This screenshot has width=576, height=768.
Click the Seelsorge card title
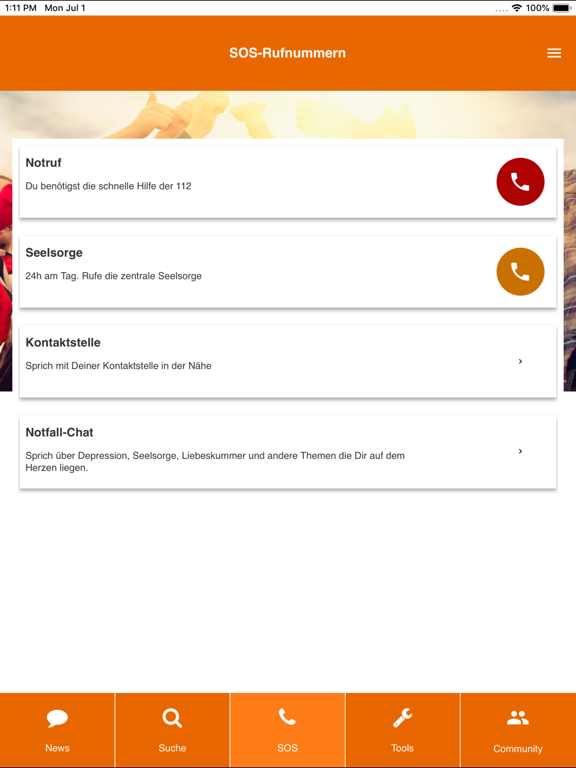(54, 253)
